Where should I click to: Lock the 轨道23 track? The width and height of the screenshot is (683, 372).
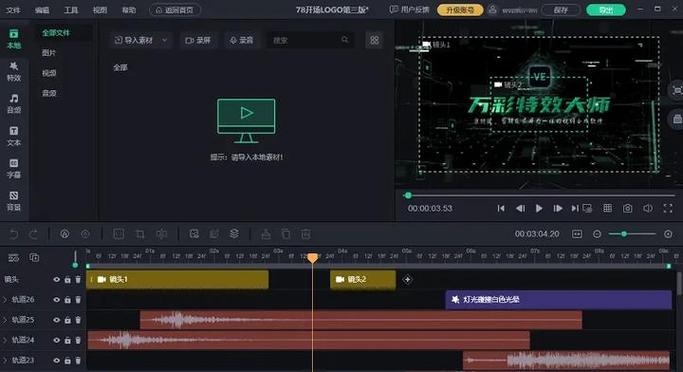click(x=68, y=361)
